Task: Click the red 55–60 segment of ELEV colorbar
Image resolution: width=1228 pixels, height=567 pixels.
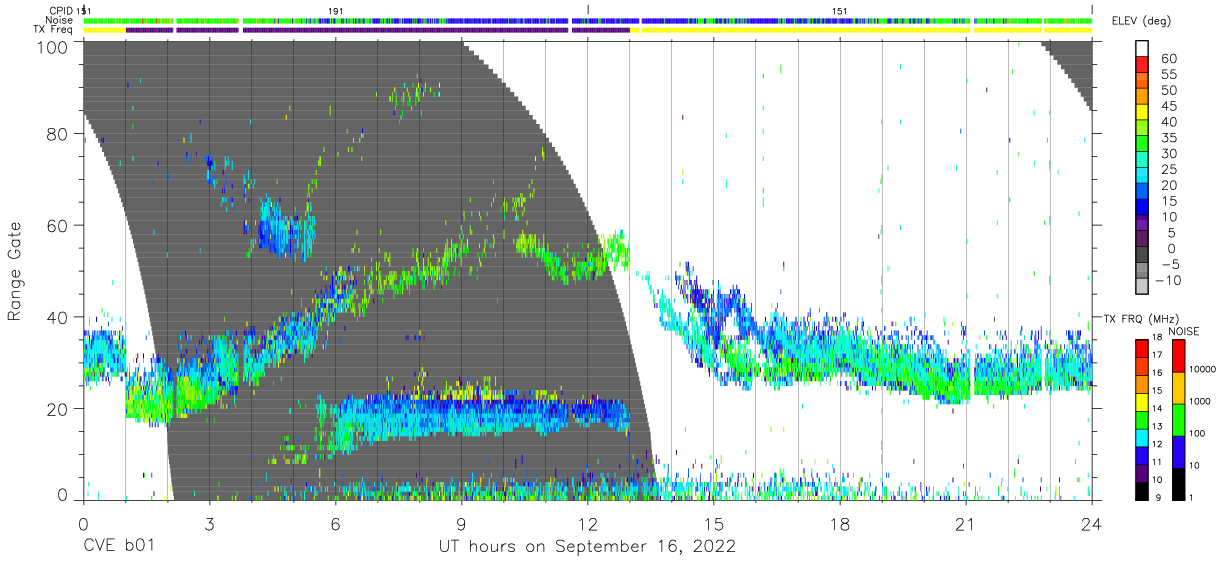Action: (x=1142, y=65)
